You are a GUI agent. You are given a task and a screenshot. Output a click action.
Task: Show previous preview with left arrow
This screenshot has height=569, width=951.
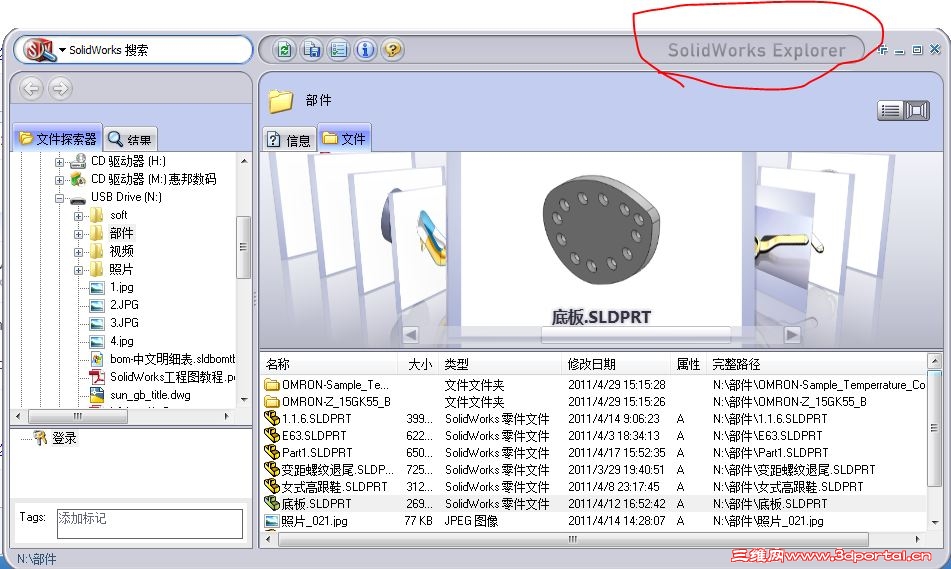click(411, 334)
